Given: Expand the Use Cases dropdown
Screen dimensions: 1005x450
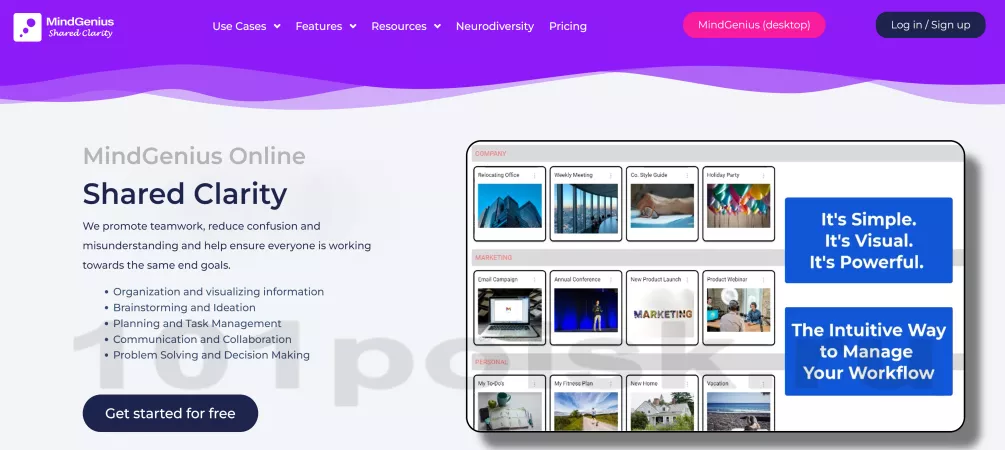Looking at the screenshot, I should point(246,26).
